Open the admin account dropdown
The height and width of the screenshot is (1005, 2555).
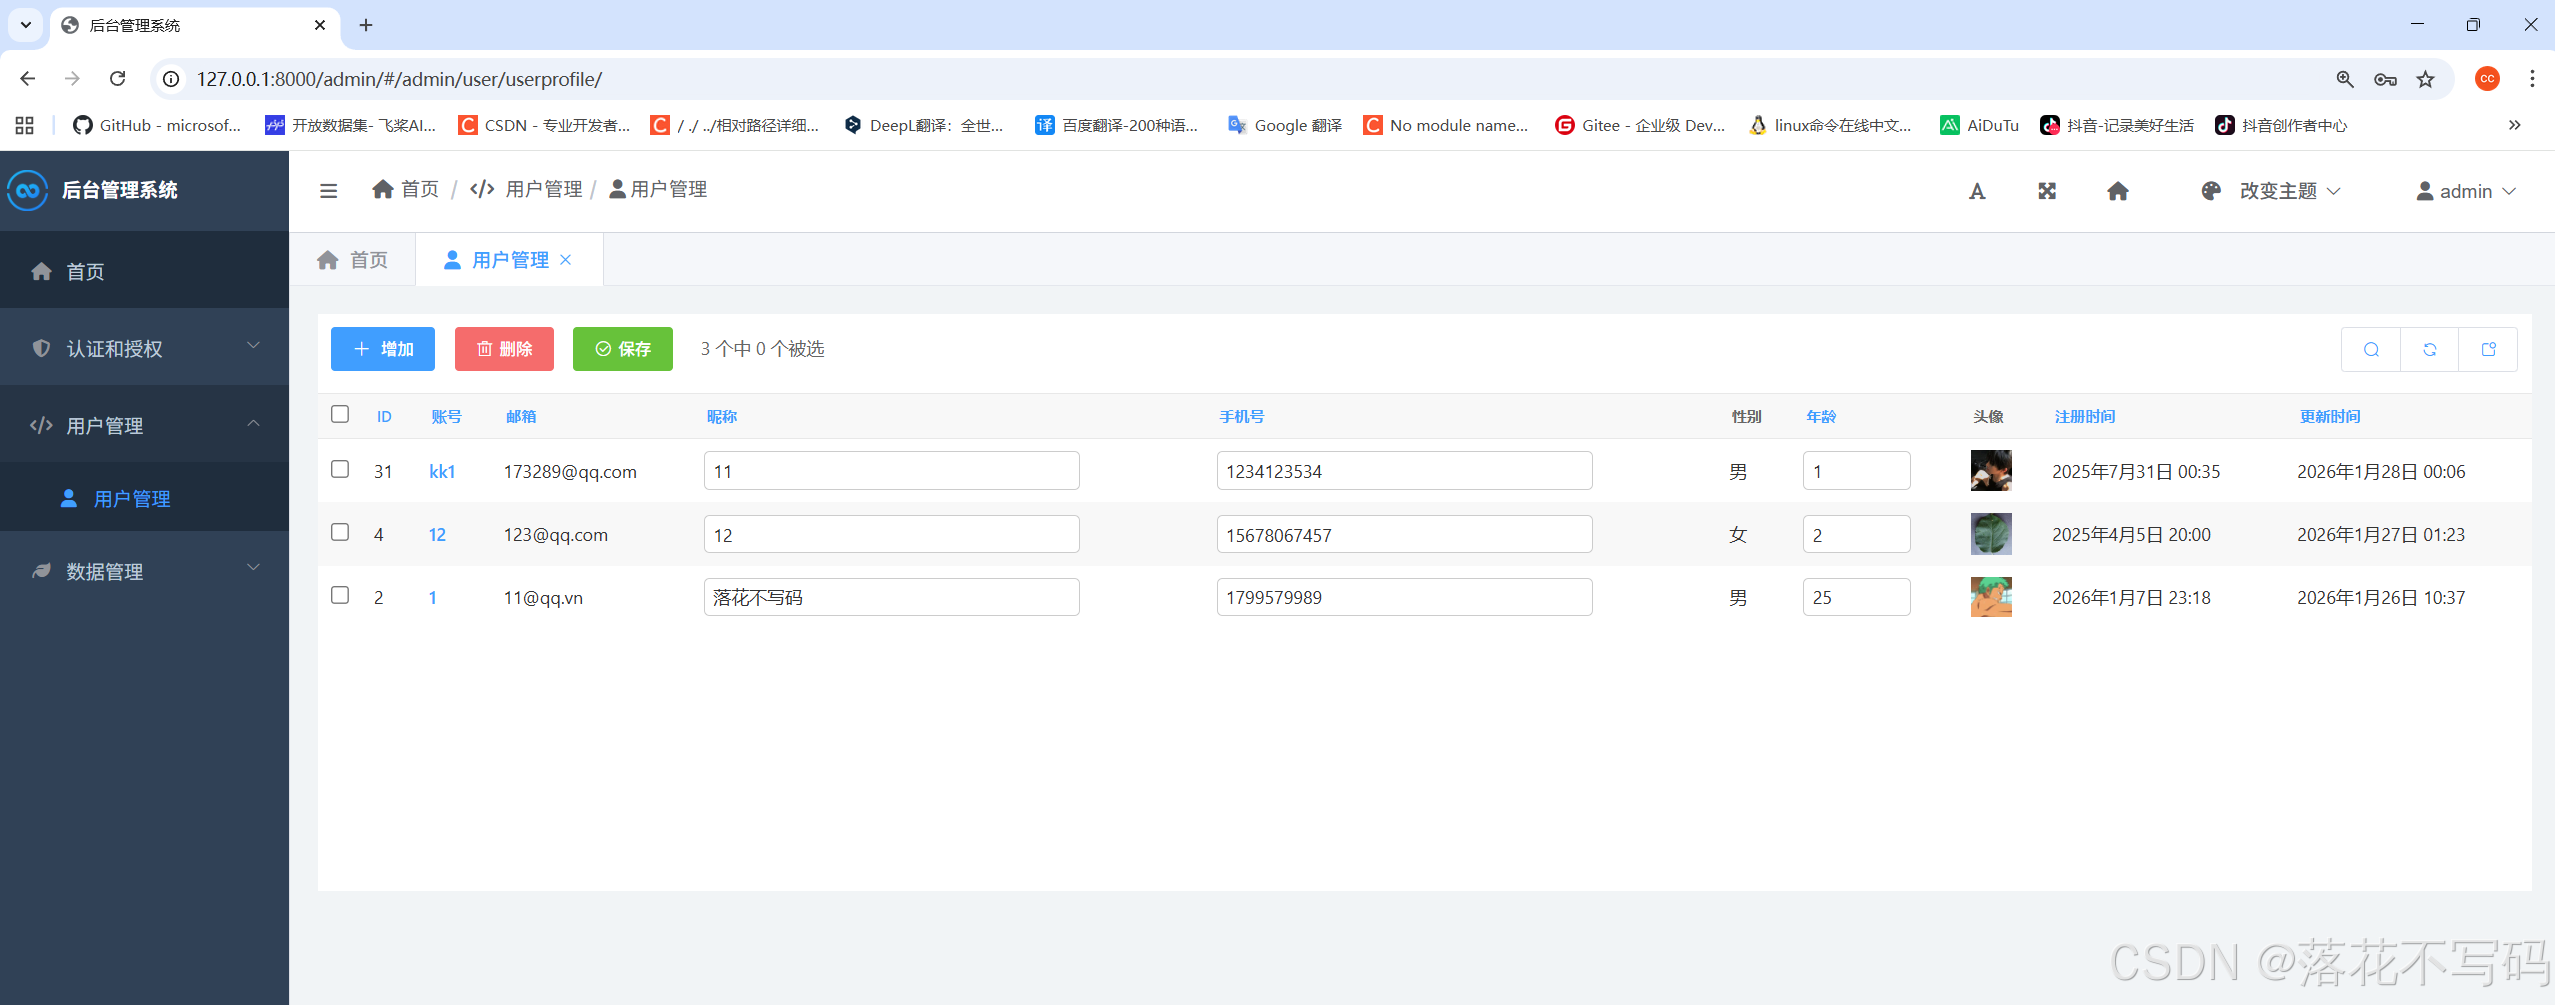coord(2466,191)
